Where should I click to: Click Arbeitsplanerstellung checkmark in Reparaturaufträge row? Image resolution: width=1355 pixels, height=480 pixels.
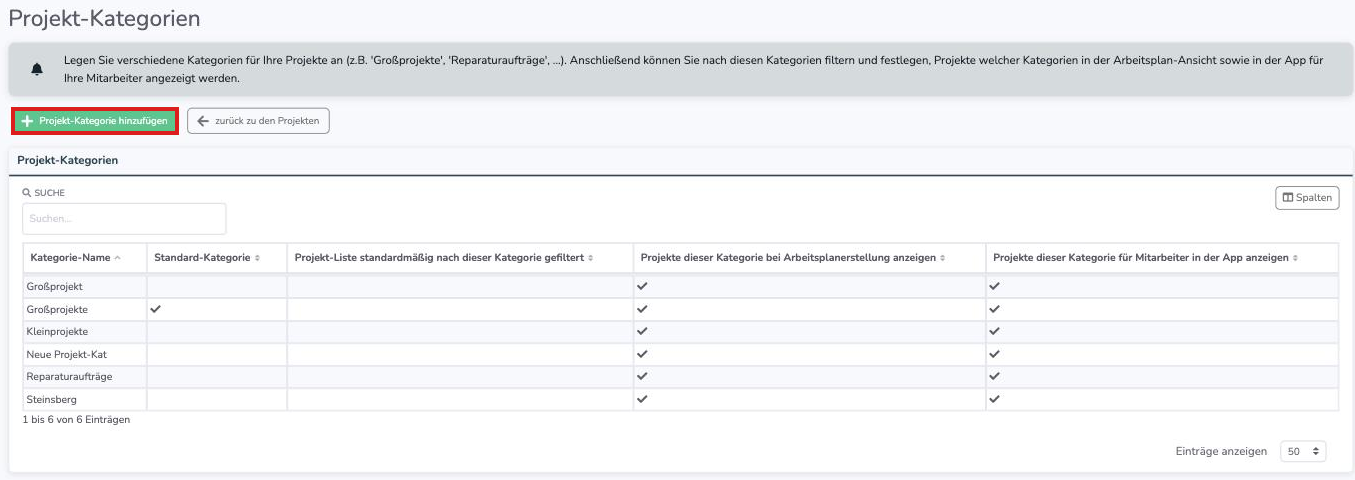(642, 377)
